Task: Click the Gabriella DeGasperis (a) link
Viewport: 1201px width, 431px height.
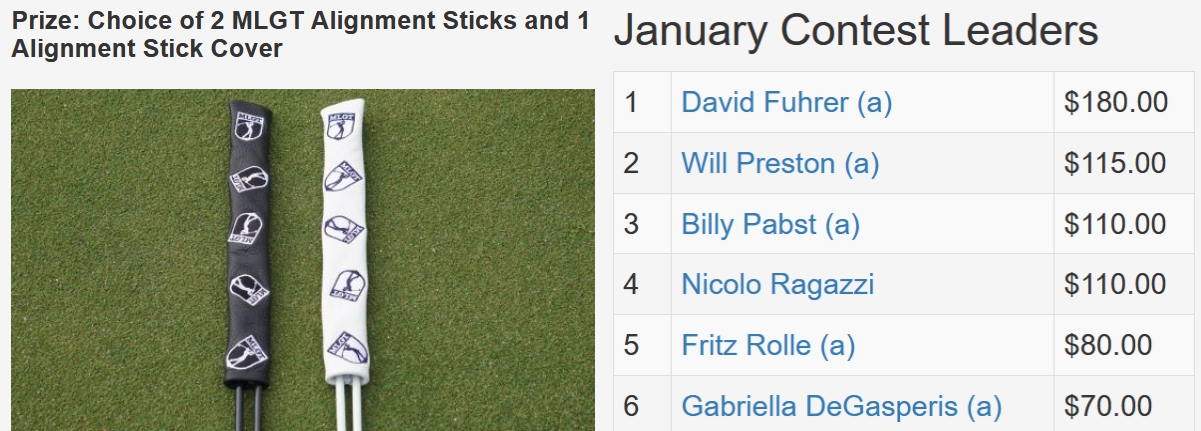Action: click(841, 407)
